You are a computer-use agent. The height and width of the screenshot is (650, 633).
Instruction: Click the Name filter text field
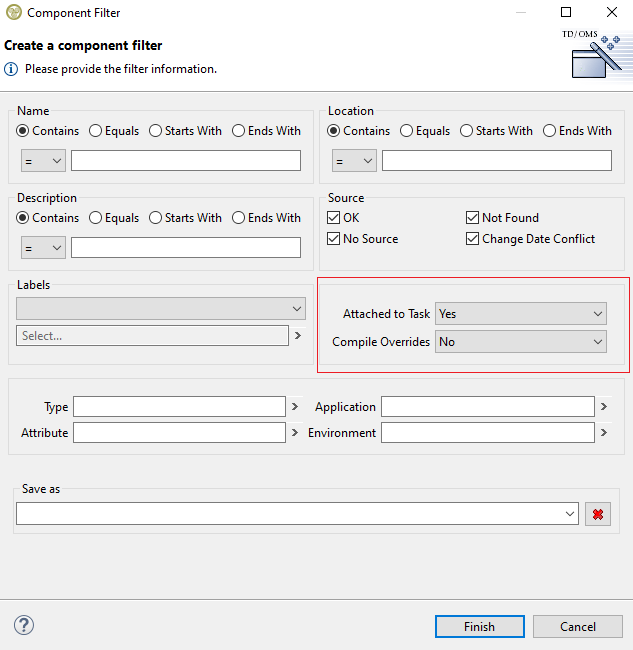pos(186,161)
